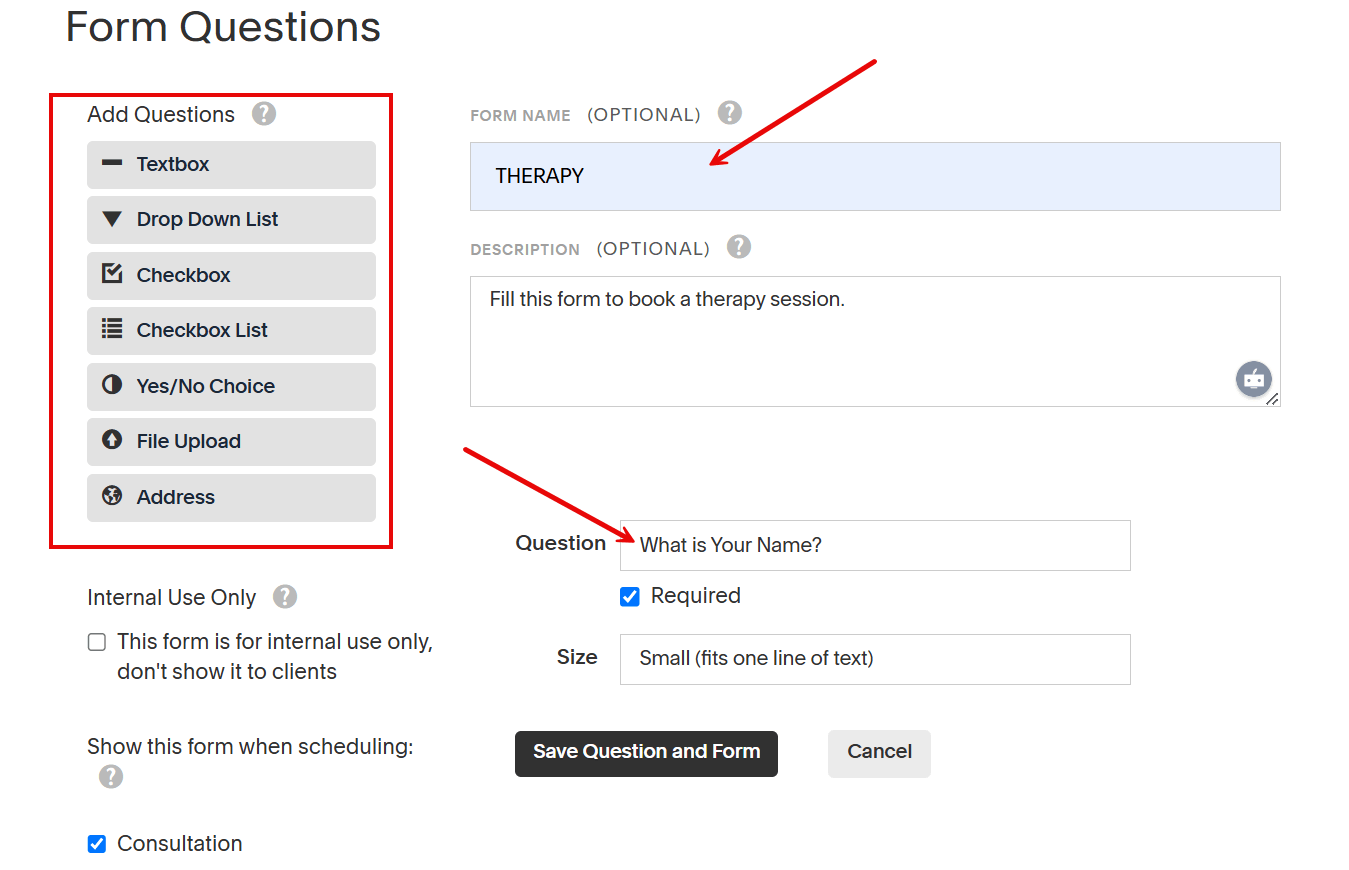Cancel the question edits
1349x870 pixels.
pos(878,753)
